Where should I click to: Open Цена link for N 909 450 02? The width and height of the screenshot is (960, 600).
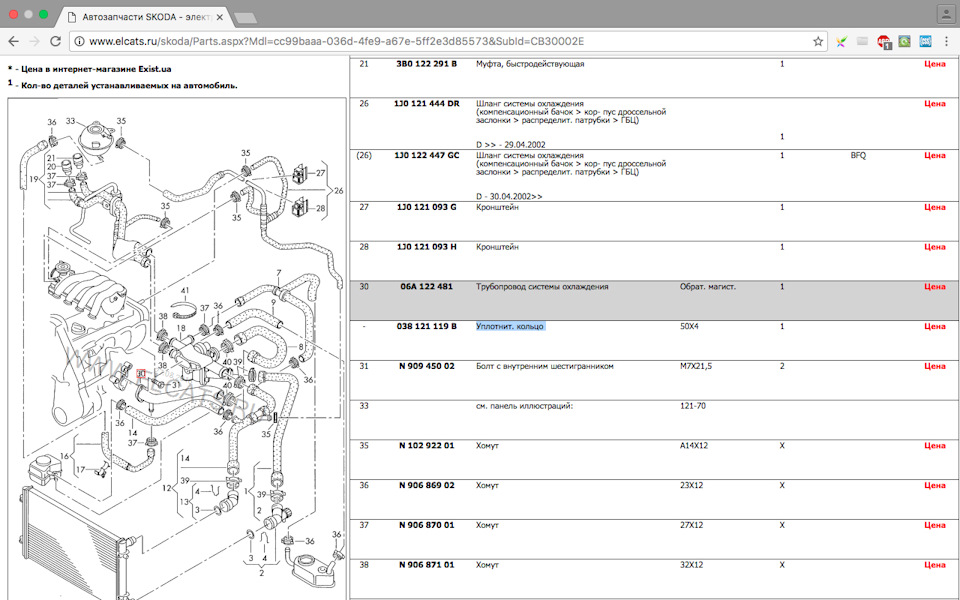pyautogui.click(x=934, y=366)
